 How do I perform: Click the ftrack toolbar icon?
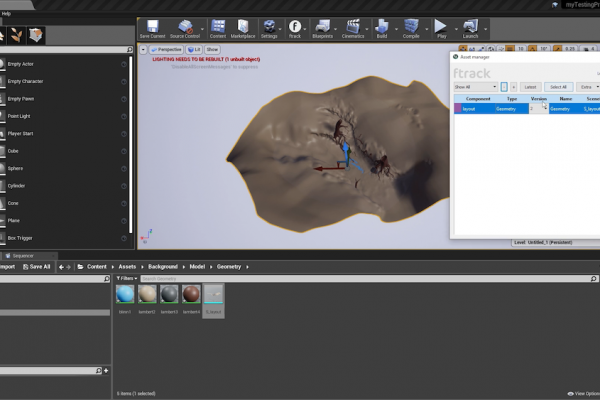(x=295, y=29)
